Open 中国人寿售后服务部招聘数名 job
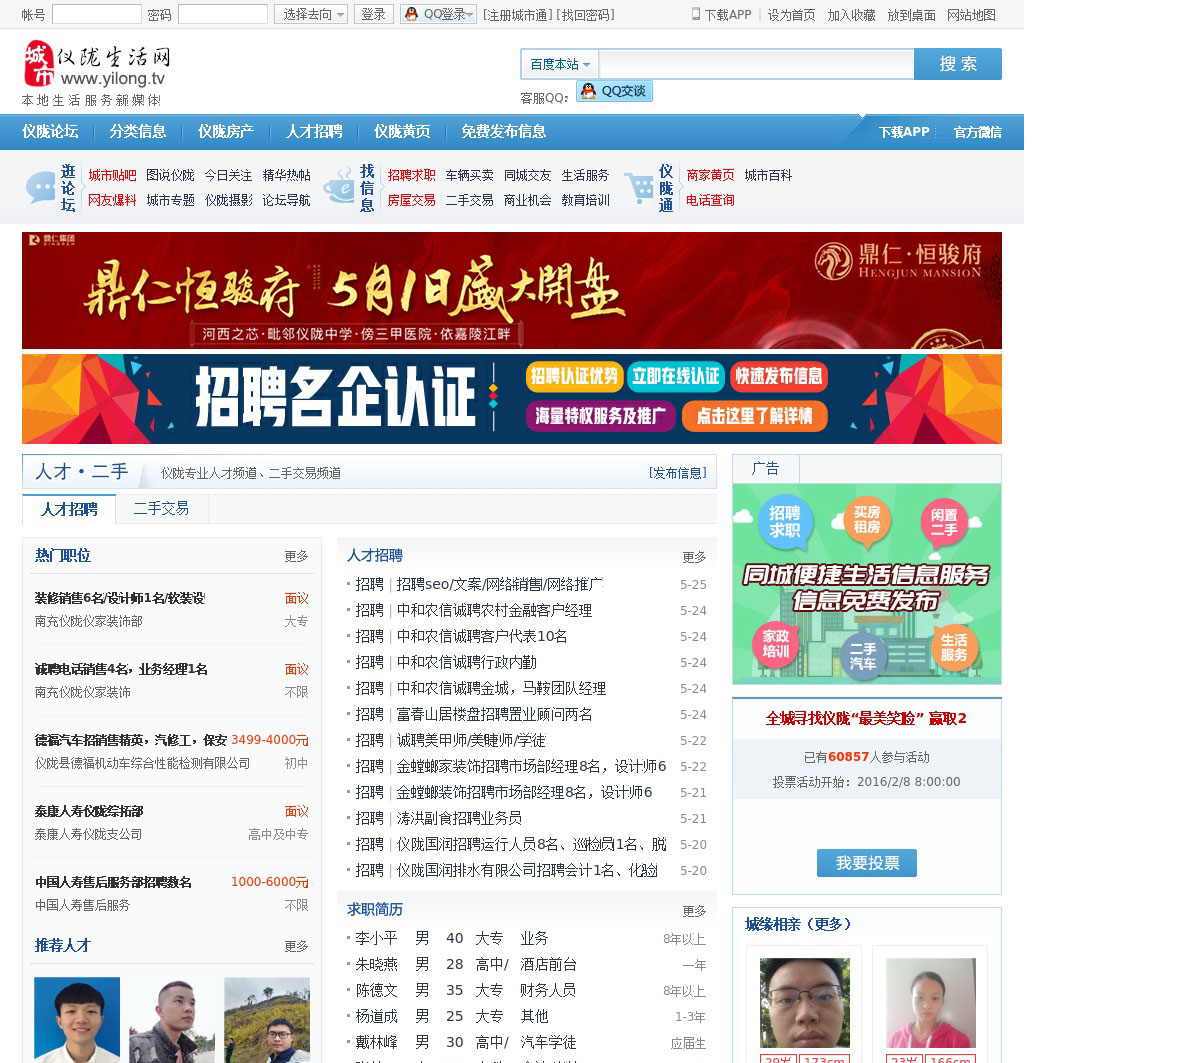This screenshot has height=1063, width=1200. (x=113, y=882)
